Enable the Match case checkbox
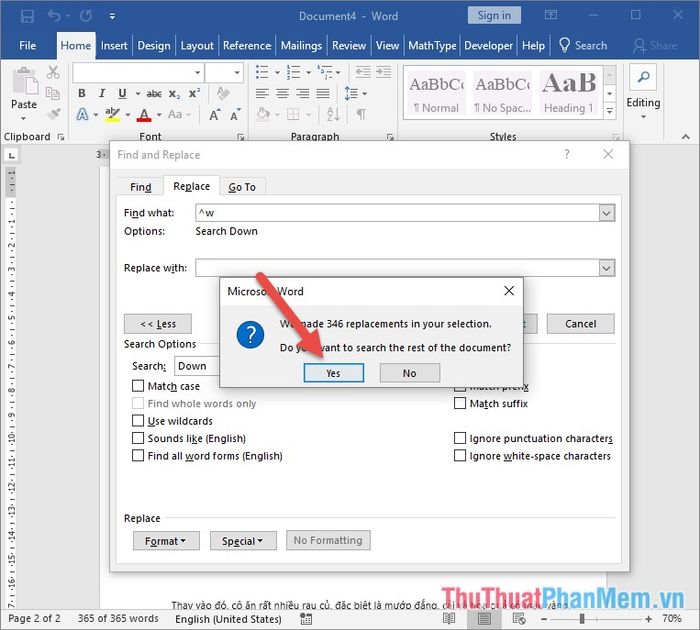This screenshot has width=700, height=630. coord(138,385)
